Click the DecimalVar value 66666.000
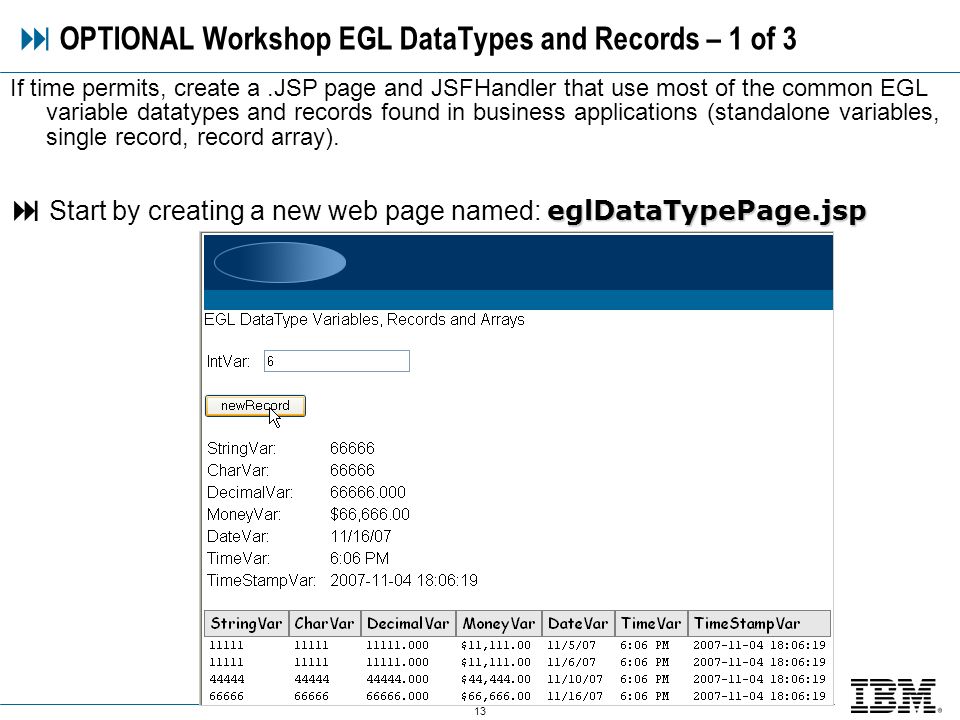The image size is (960, 720). 367,492
